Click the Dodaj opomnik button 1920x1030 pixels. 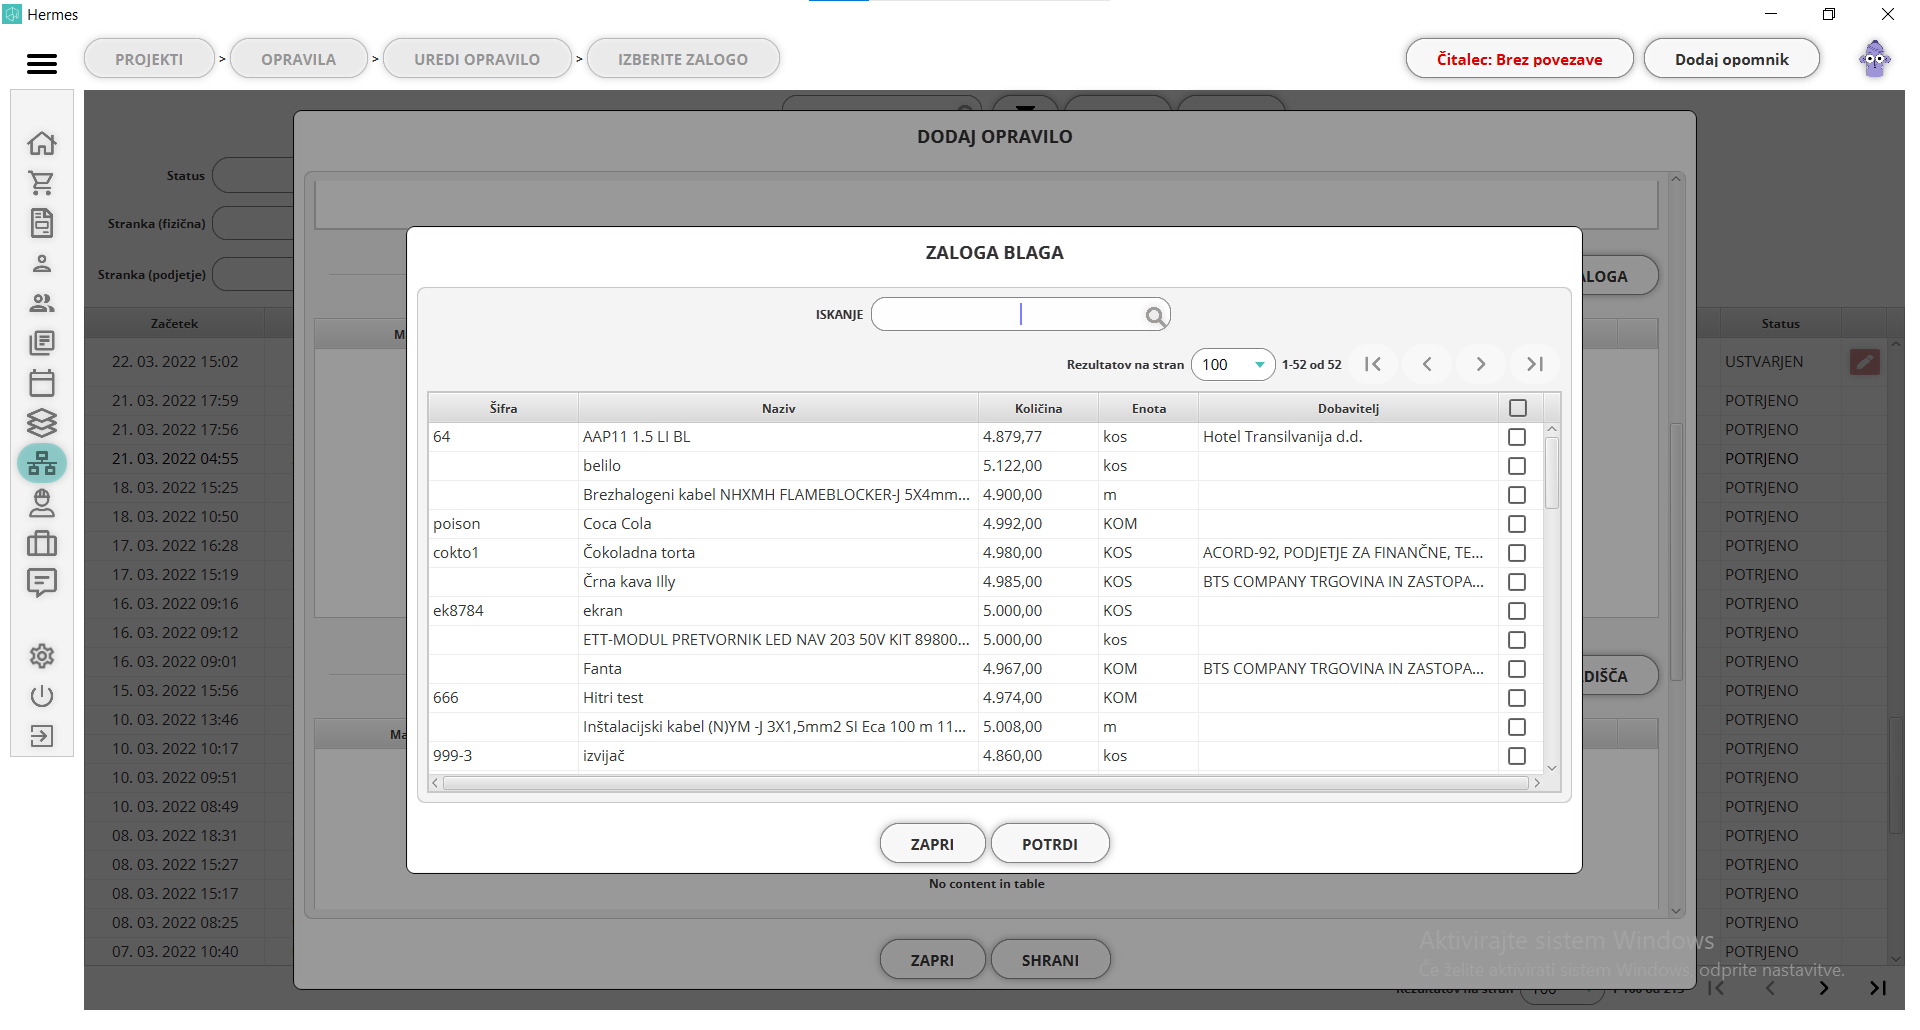click(1732, 59)
